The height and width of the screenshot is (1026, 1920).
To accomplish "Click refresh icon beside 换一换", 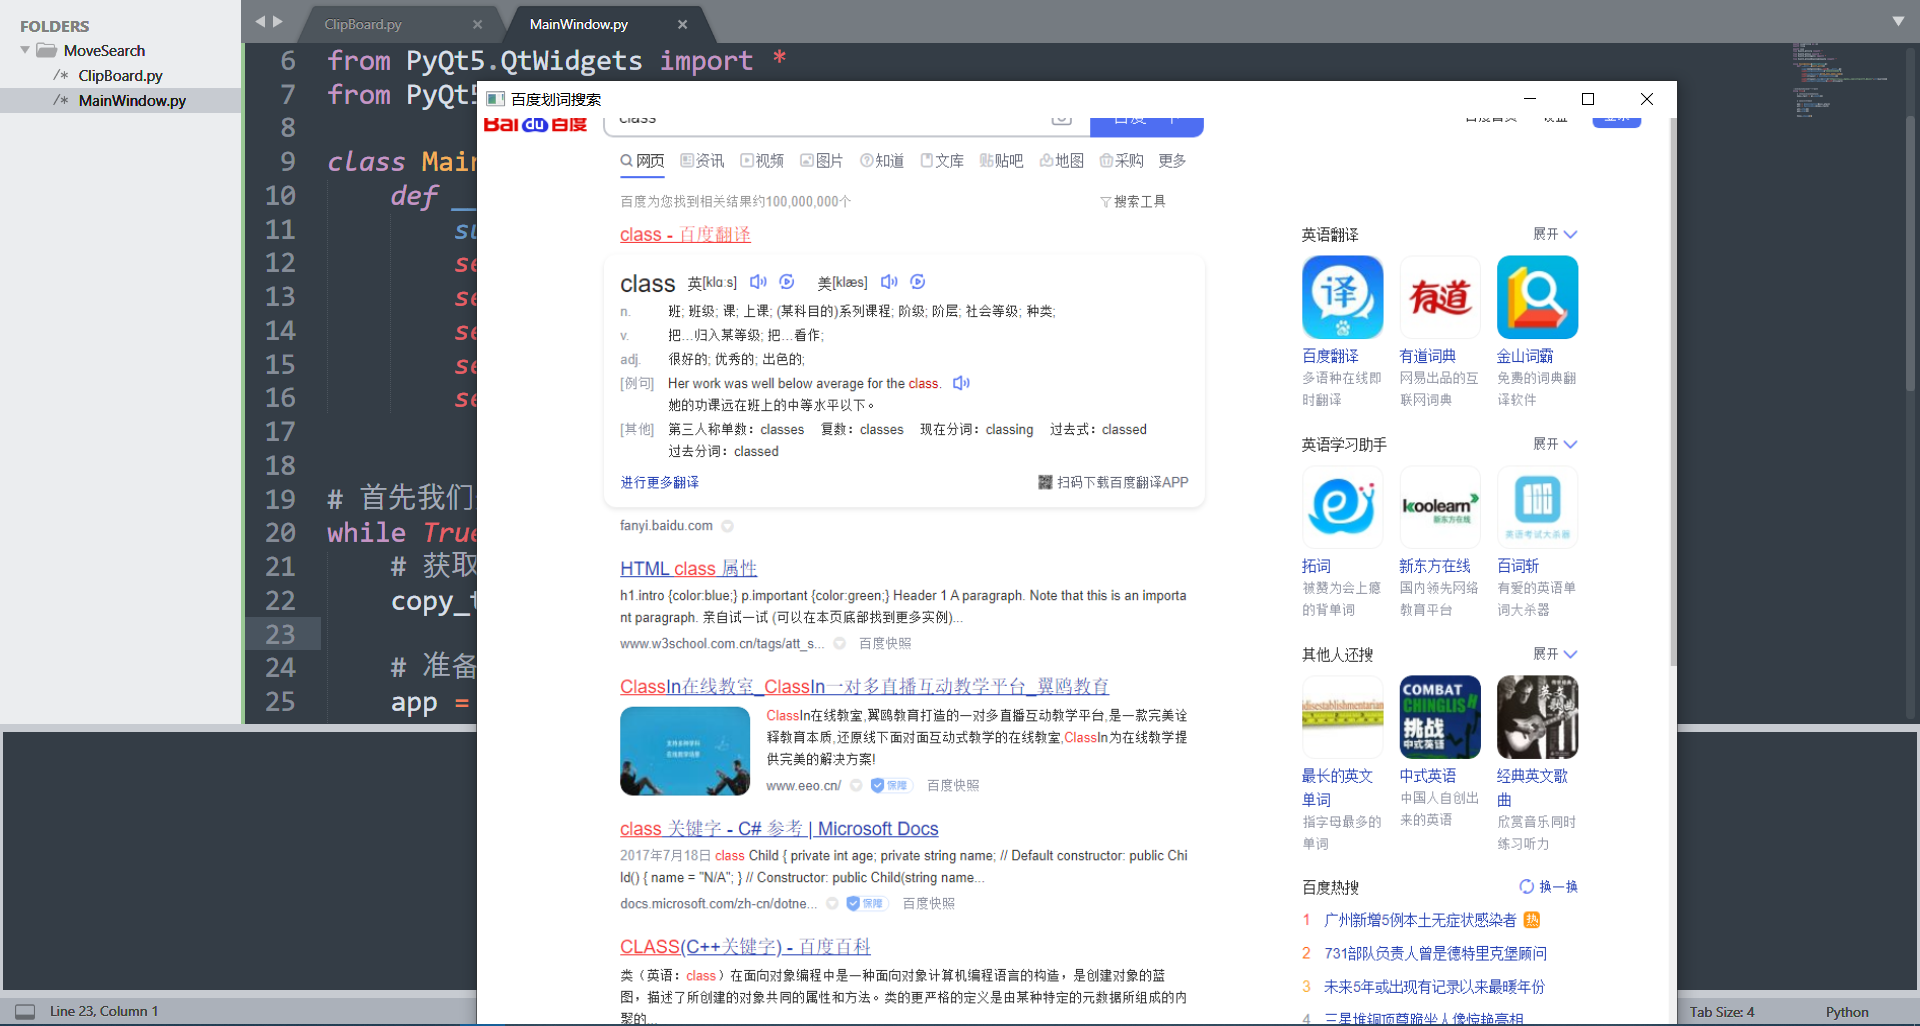I will click(x=1526, y=887).
